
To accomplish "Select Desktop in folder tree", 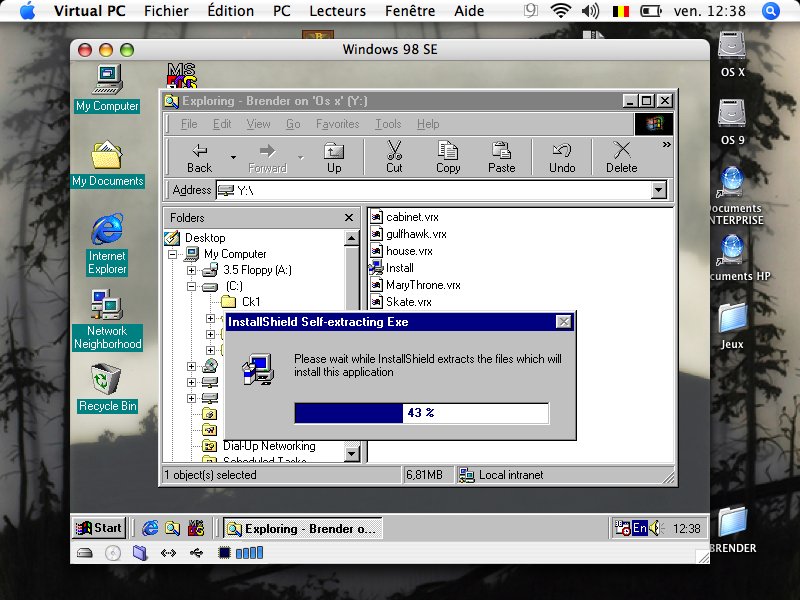I will coord(205,238).
